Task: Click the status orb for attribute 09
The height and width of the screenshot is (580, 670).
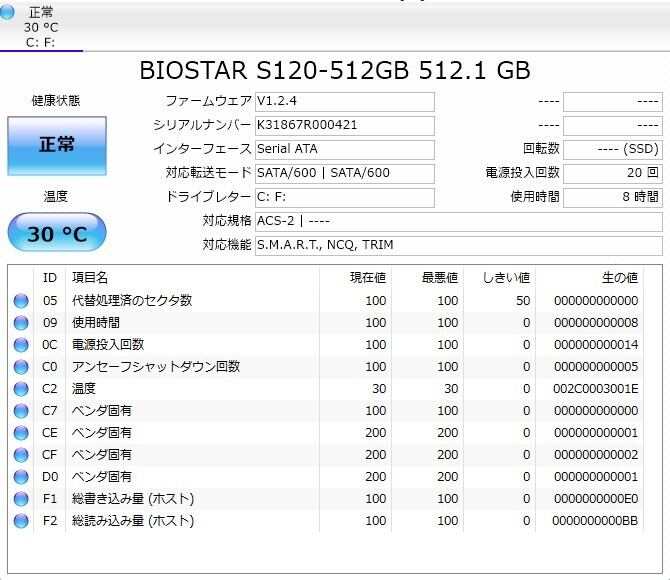Action: 21,323
